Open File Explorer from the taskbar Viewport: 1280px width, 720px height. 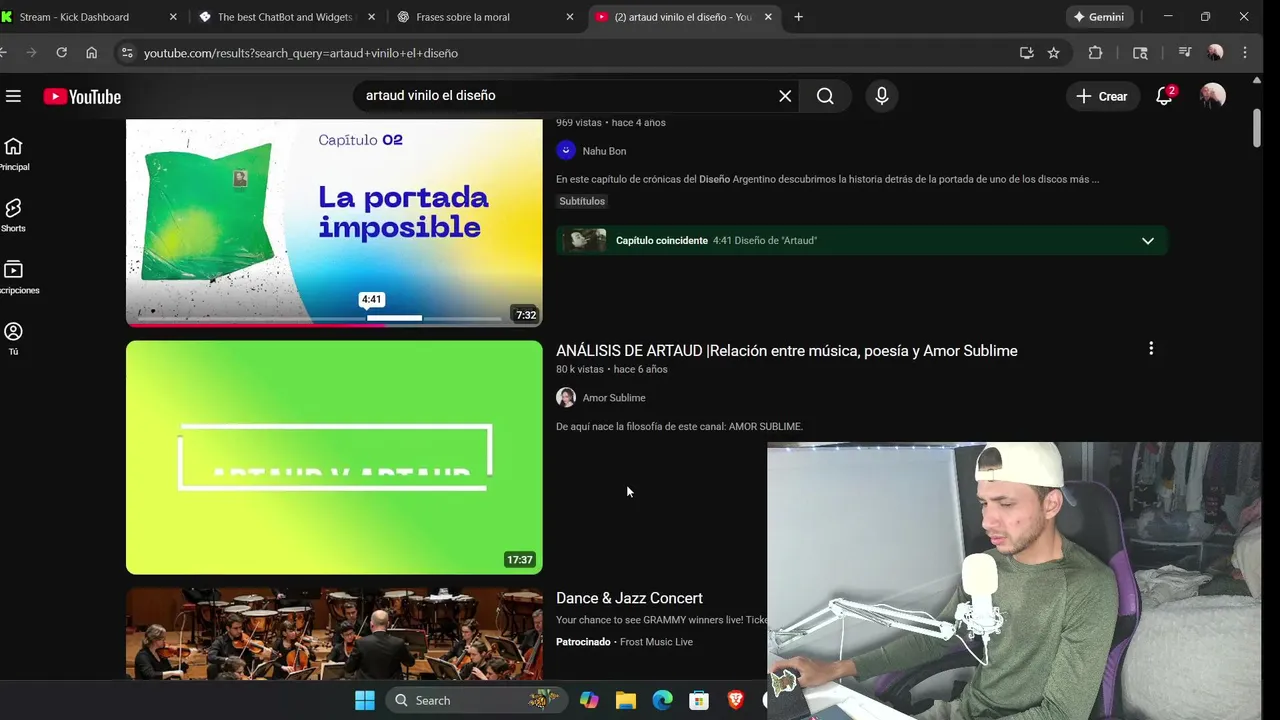pyautogui.click(x=626, y=700)
